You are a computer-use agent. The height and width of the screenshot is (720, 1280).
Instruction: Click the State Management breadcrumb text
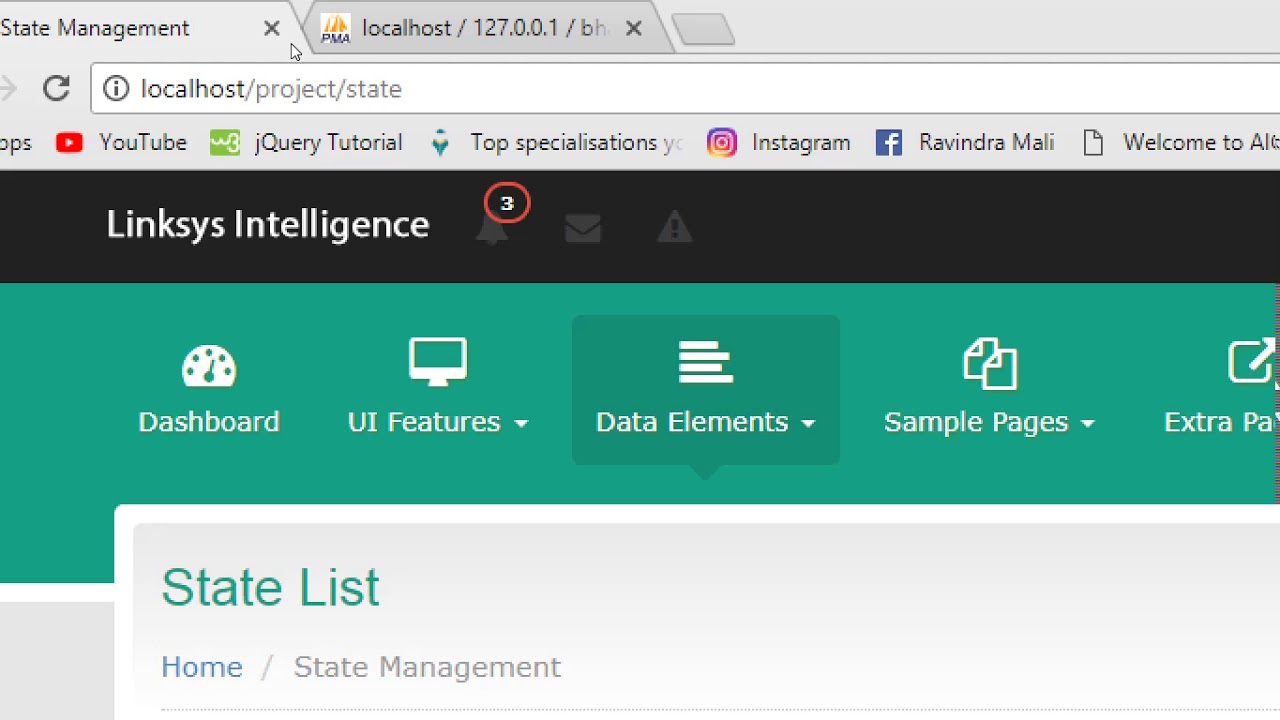pos(427,667)
